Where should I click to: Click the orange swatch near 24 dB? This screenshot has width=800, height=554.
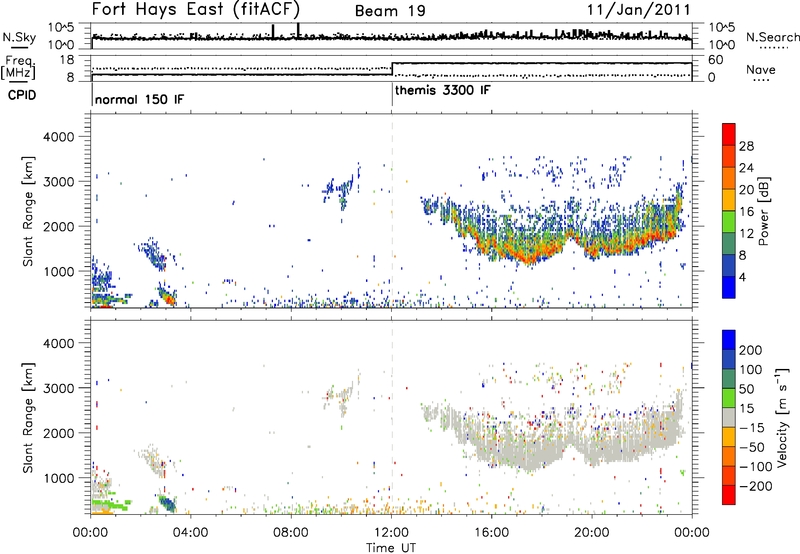(729, 178)
